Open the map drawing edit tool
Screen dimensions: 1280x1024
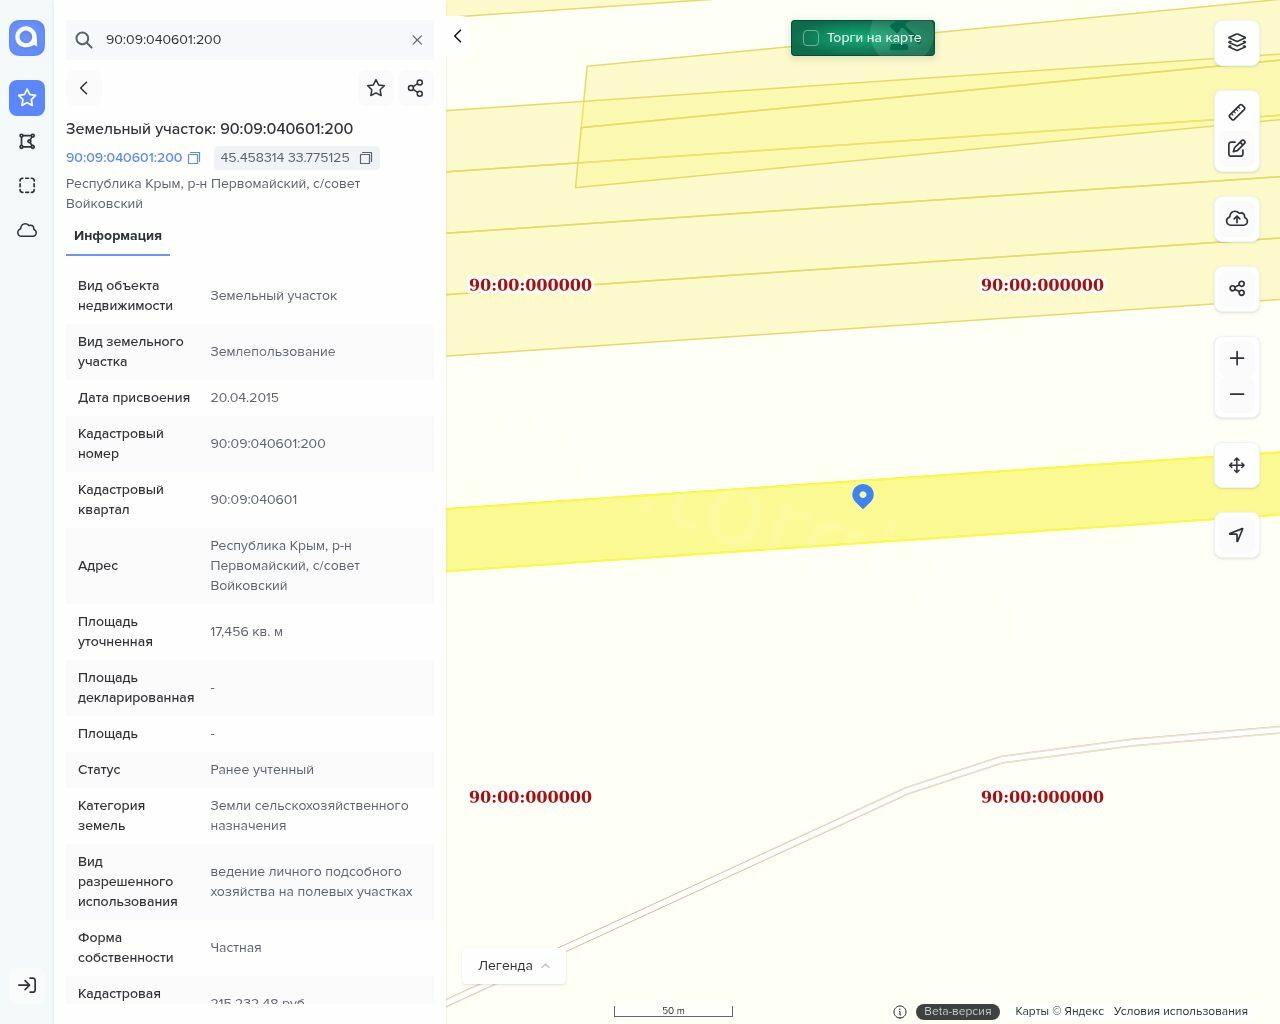click(x=1236, y=149)
